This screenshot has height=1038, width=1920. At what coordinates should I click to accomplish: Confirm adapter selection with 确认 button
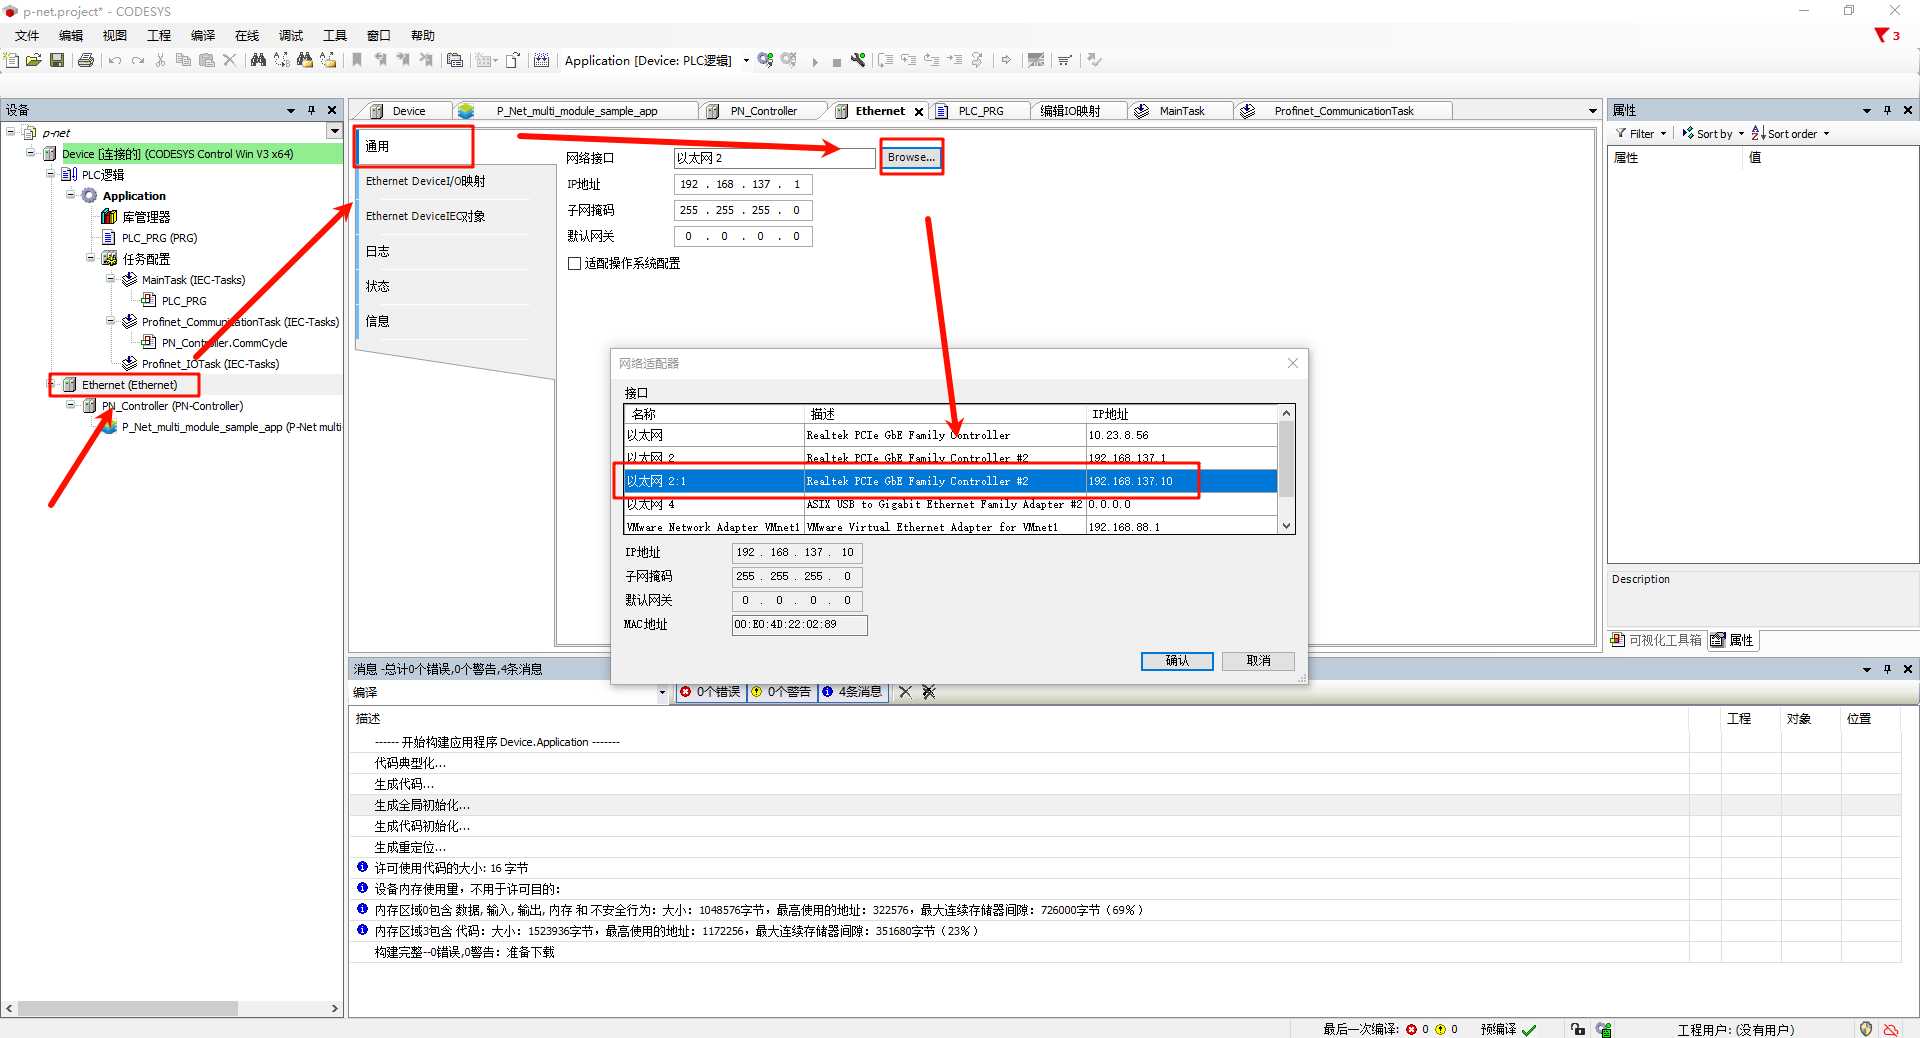coord(1177,661)
